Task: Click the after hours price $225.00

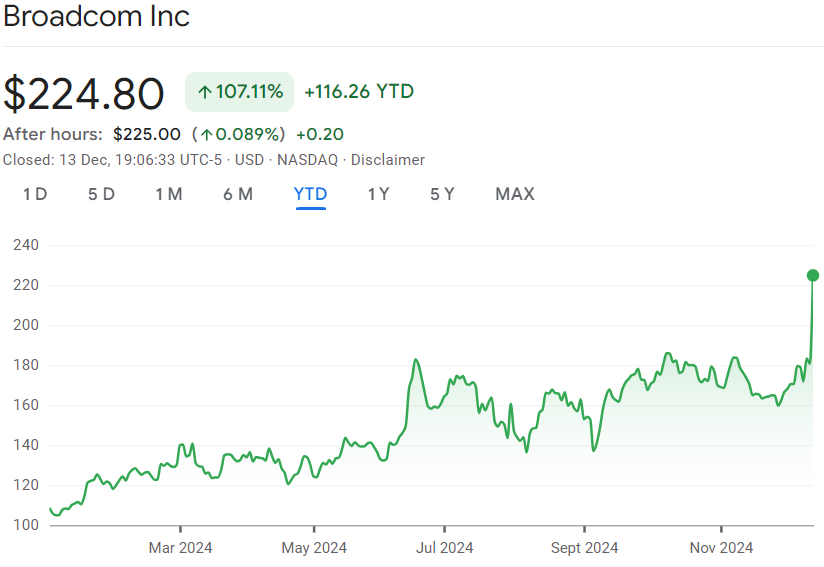Action: (147, 134)
